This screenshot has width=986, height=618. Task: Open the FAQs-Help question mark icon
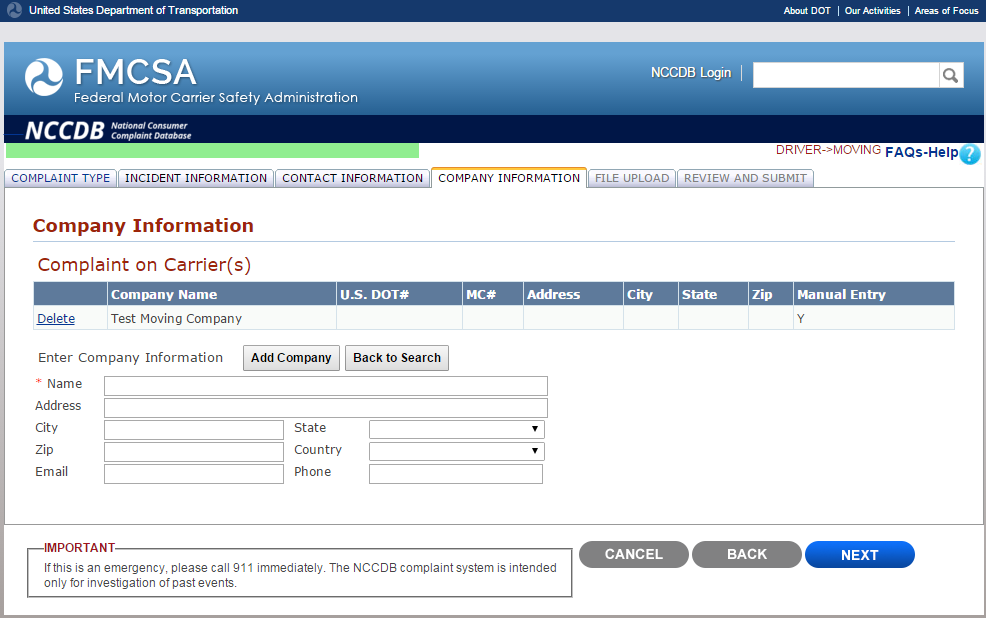coord(970,153)
